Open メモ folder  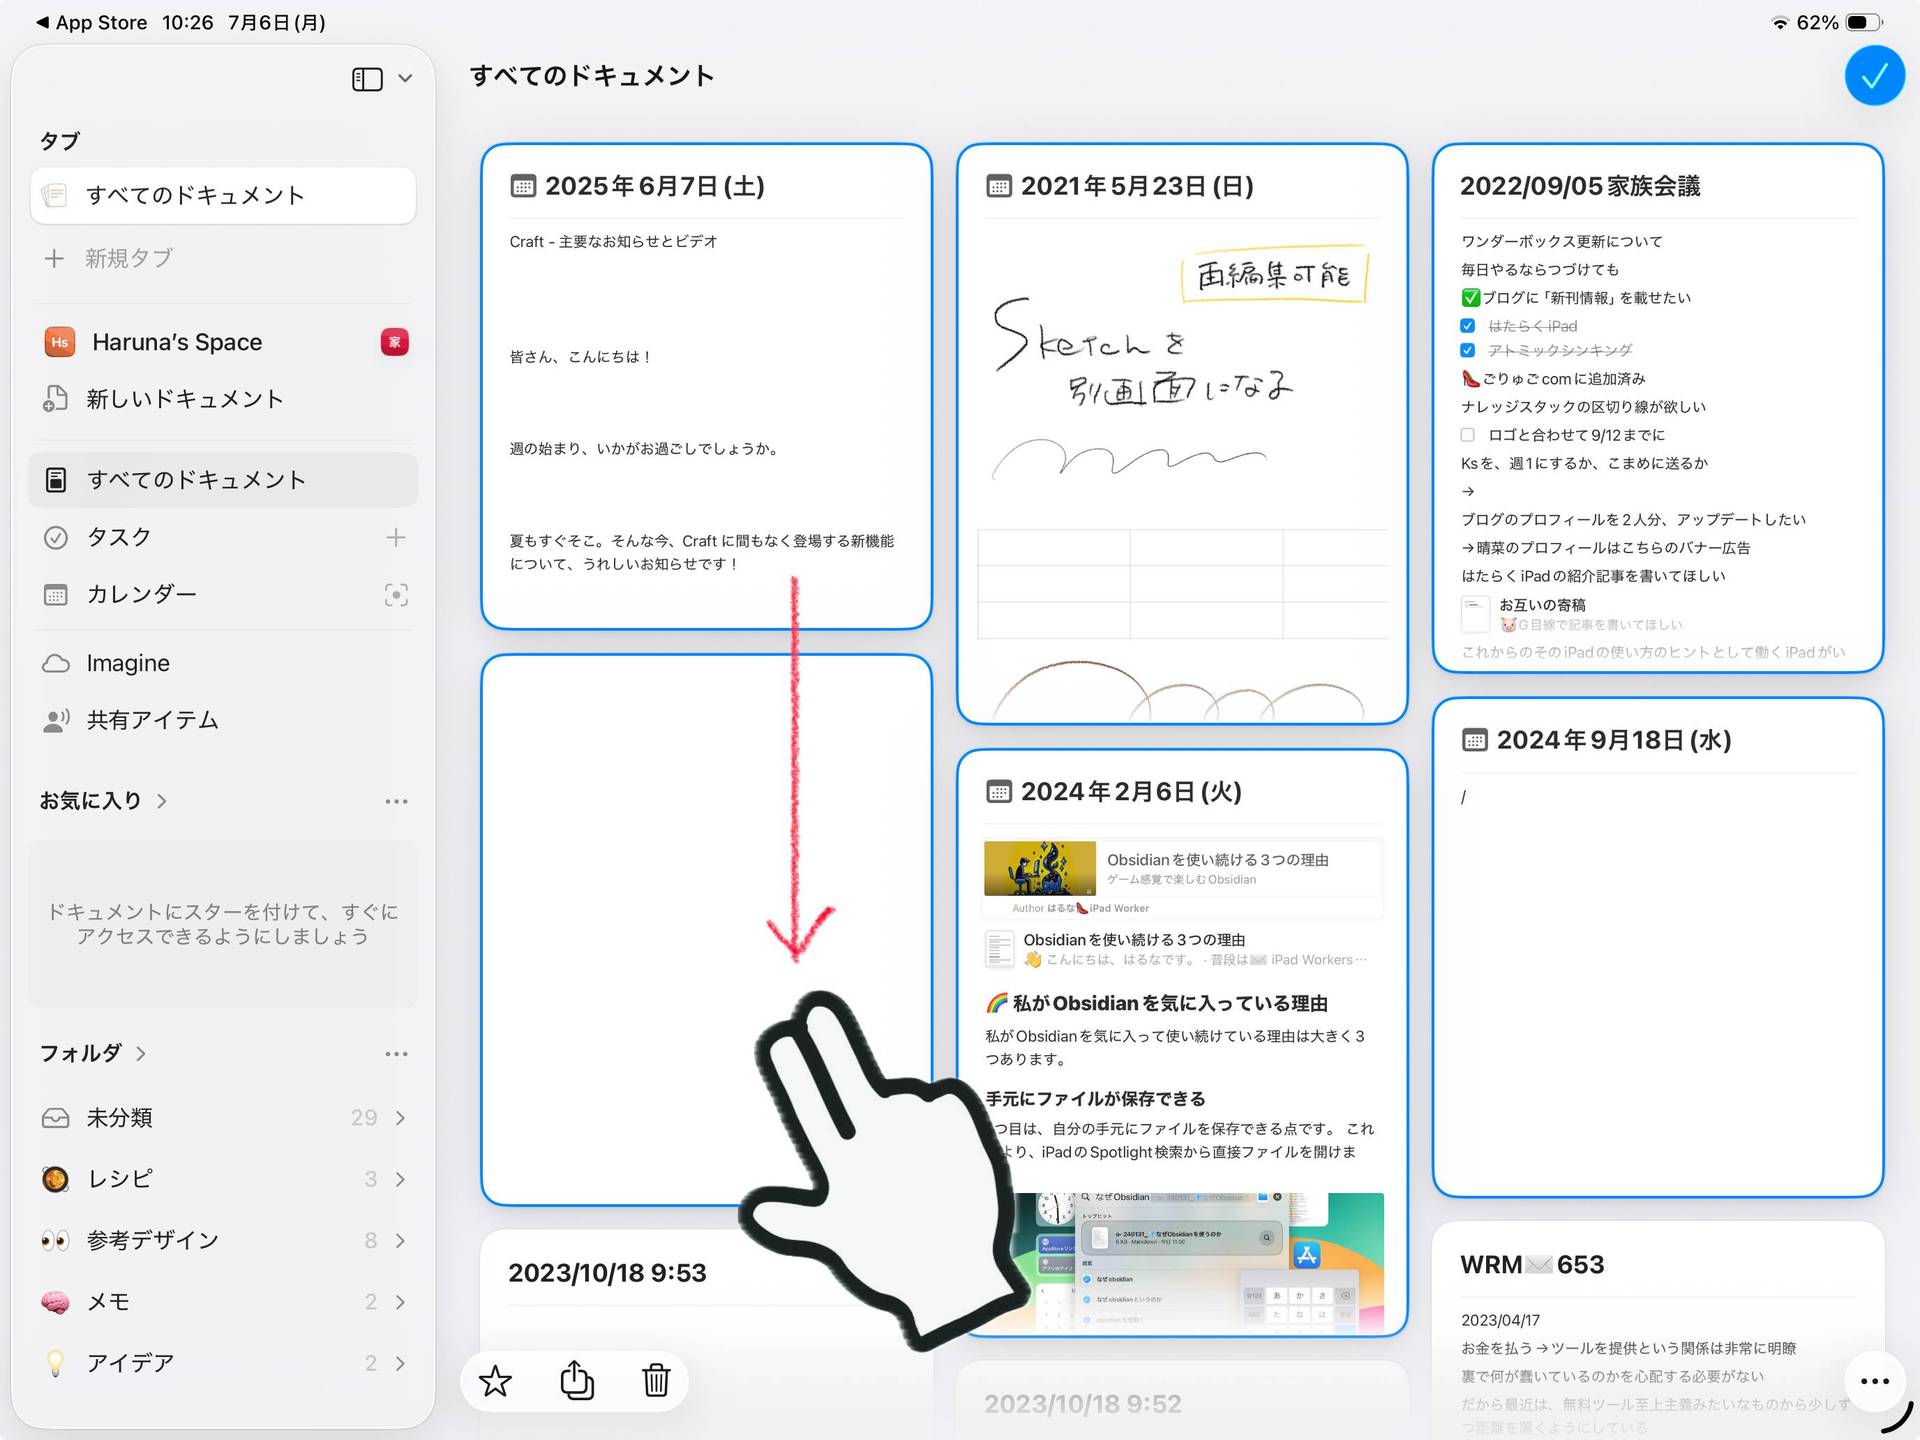[x=224, y=1302]
